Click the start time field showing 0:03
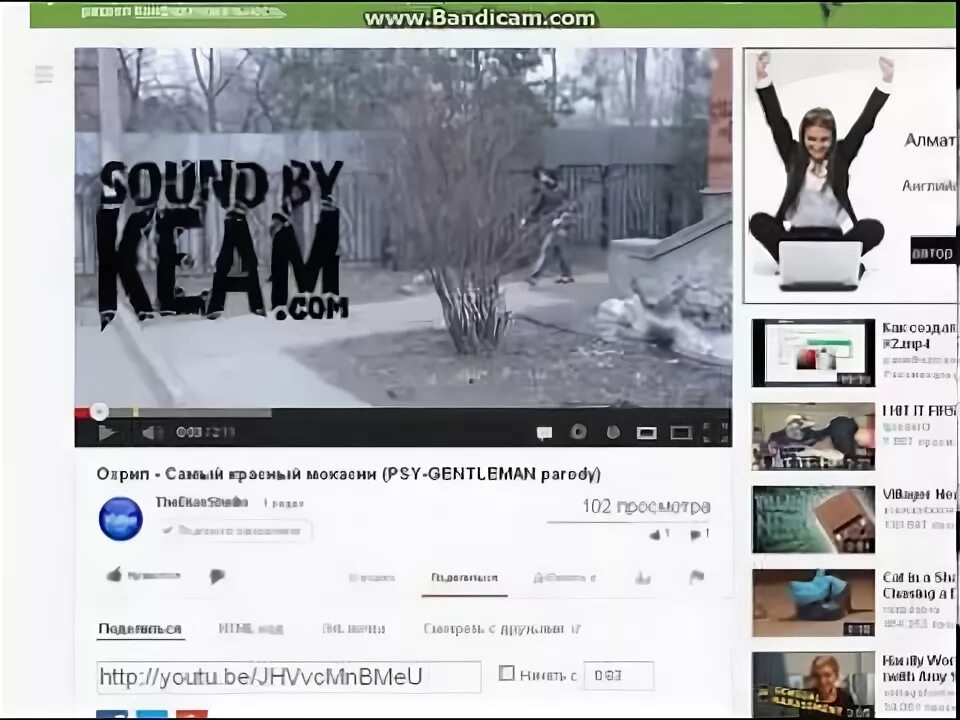 (618, 676)
